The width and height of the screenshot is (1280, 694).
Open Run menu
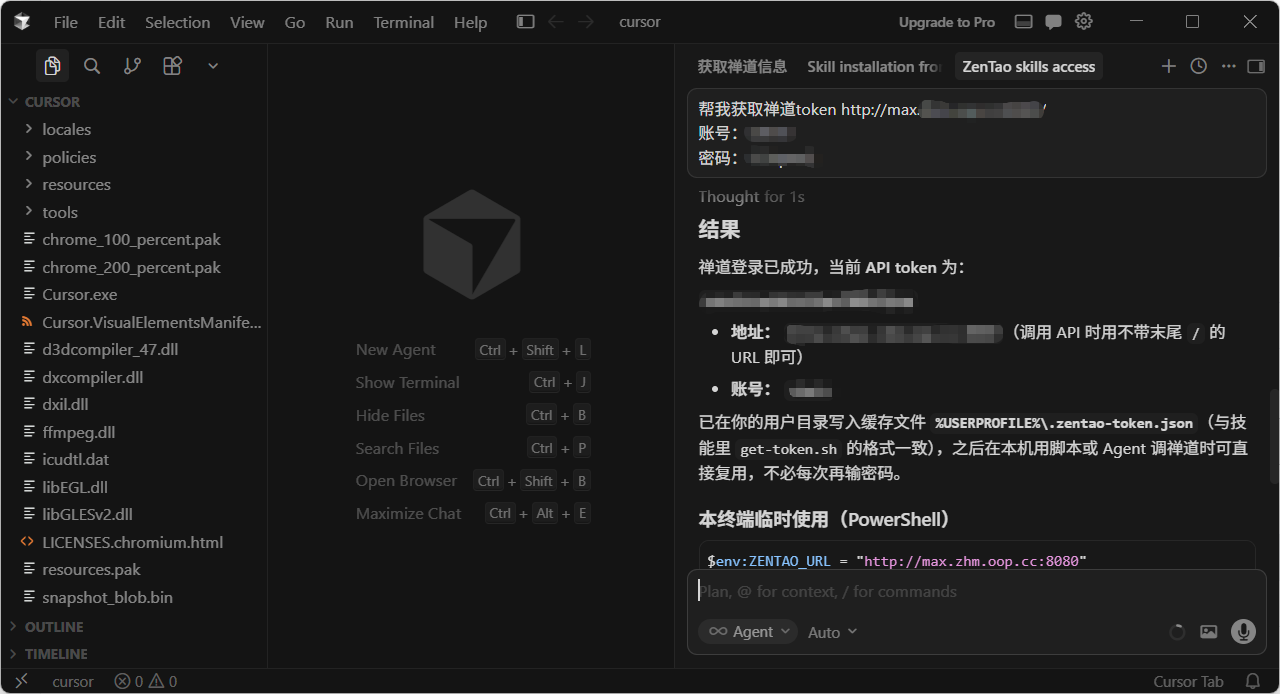339,22
